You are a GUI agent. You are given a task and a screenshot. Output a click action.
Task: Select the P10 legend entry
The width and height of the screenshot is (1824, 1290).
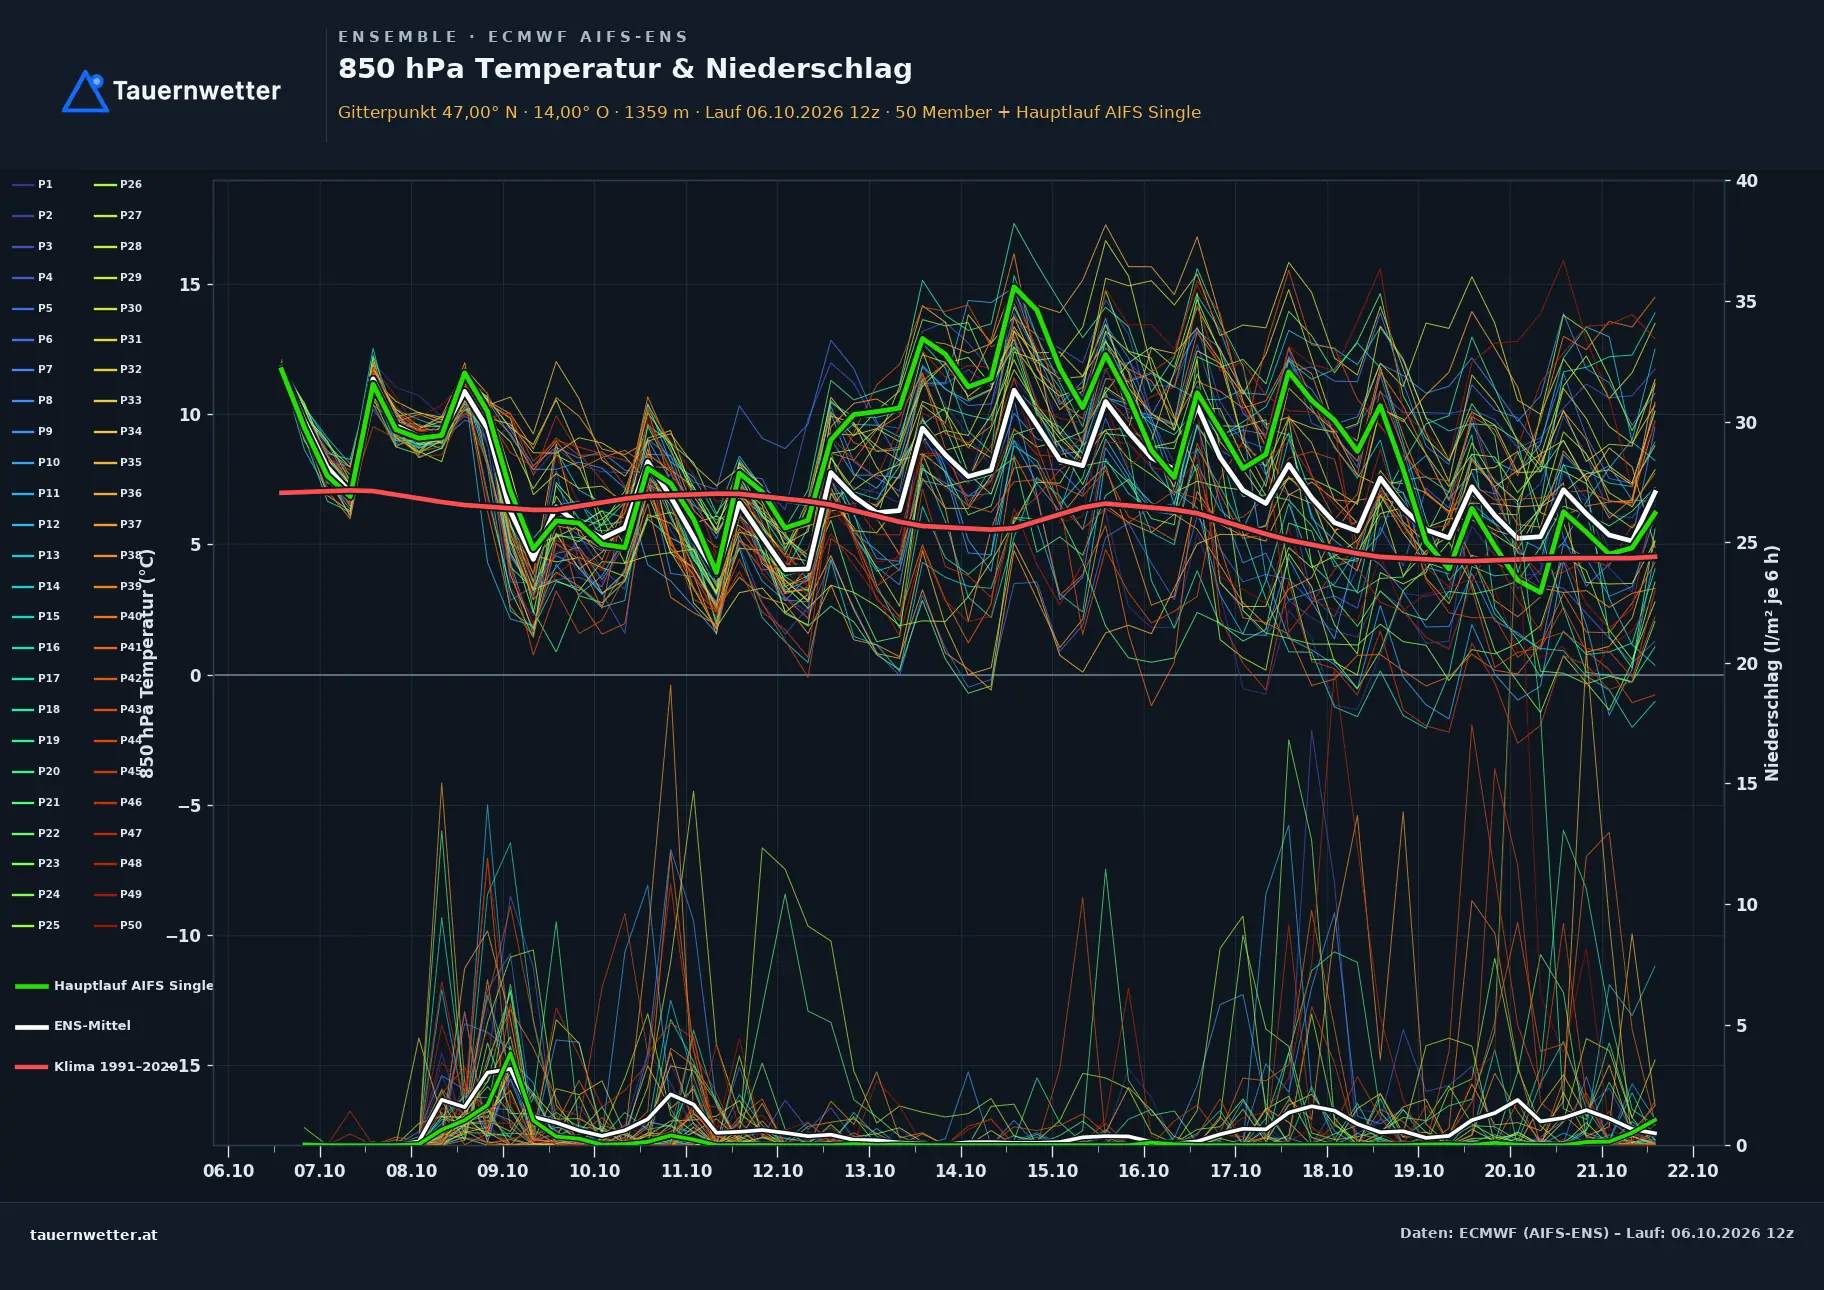point(36,462)
